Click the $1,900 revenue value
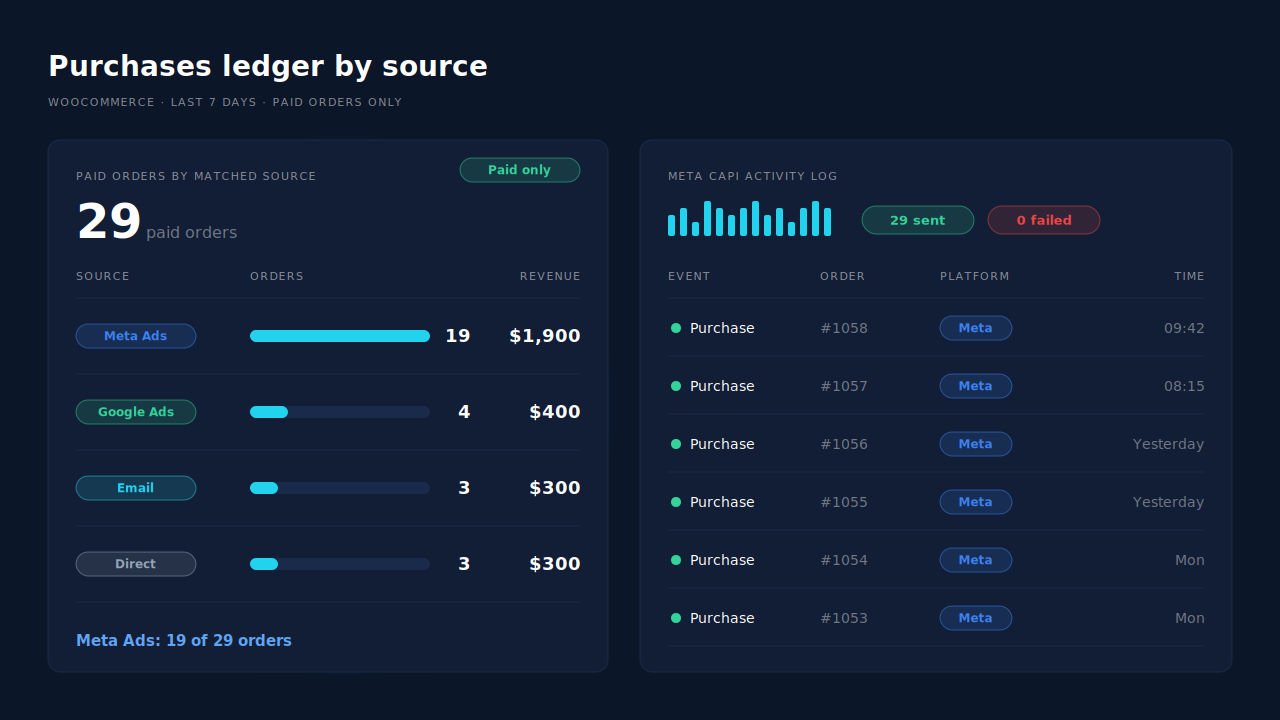The image size is (1280, 720). coord(545,336)
